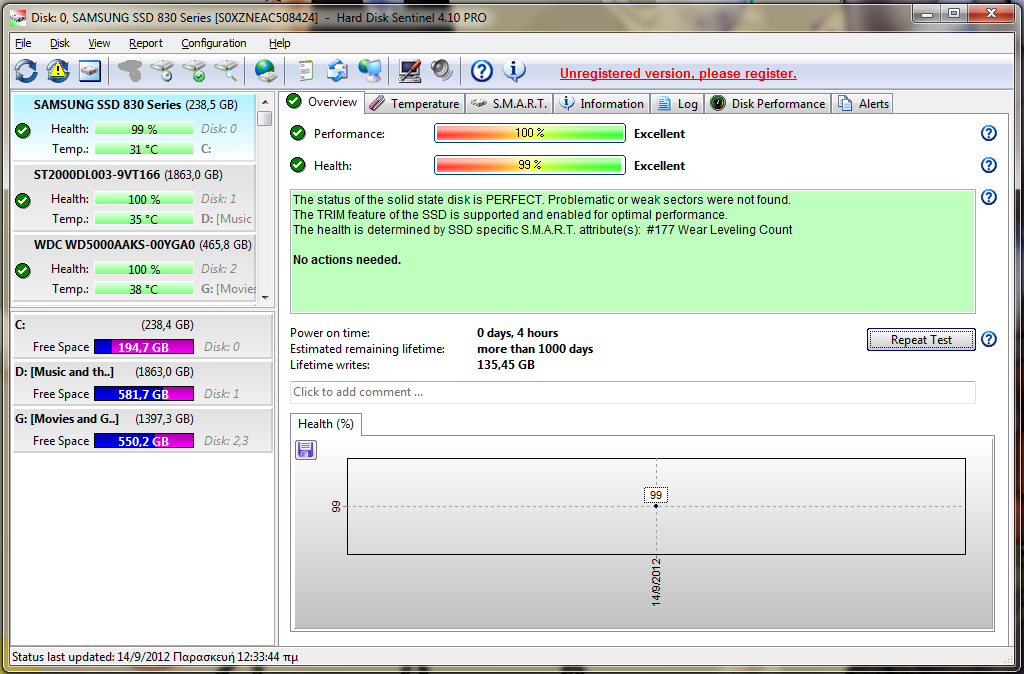Click help icon next to Repeat Test
This screenshot has width=1024, height=674.
[989, 339]
